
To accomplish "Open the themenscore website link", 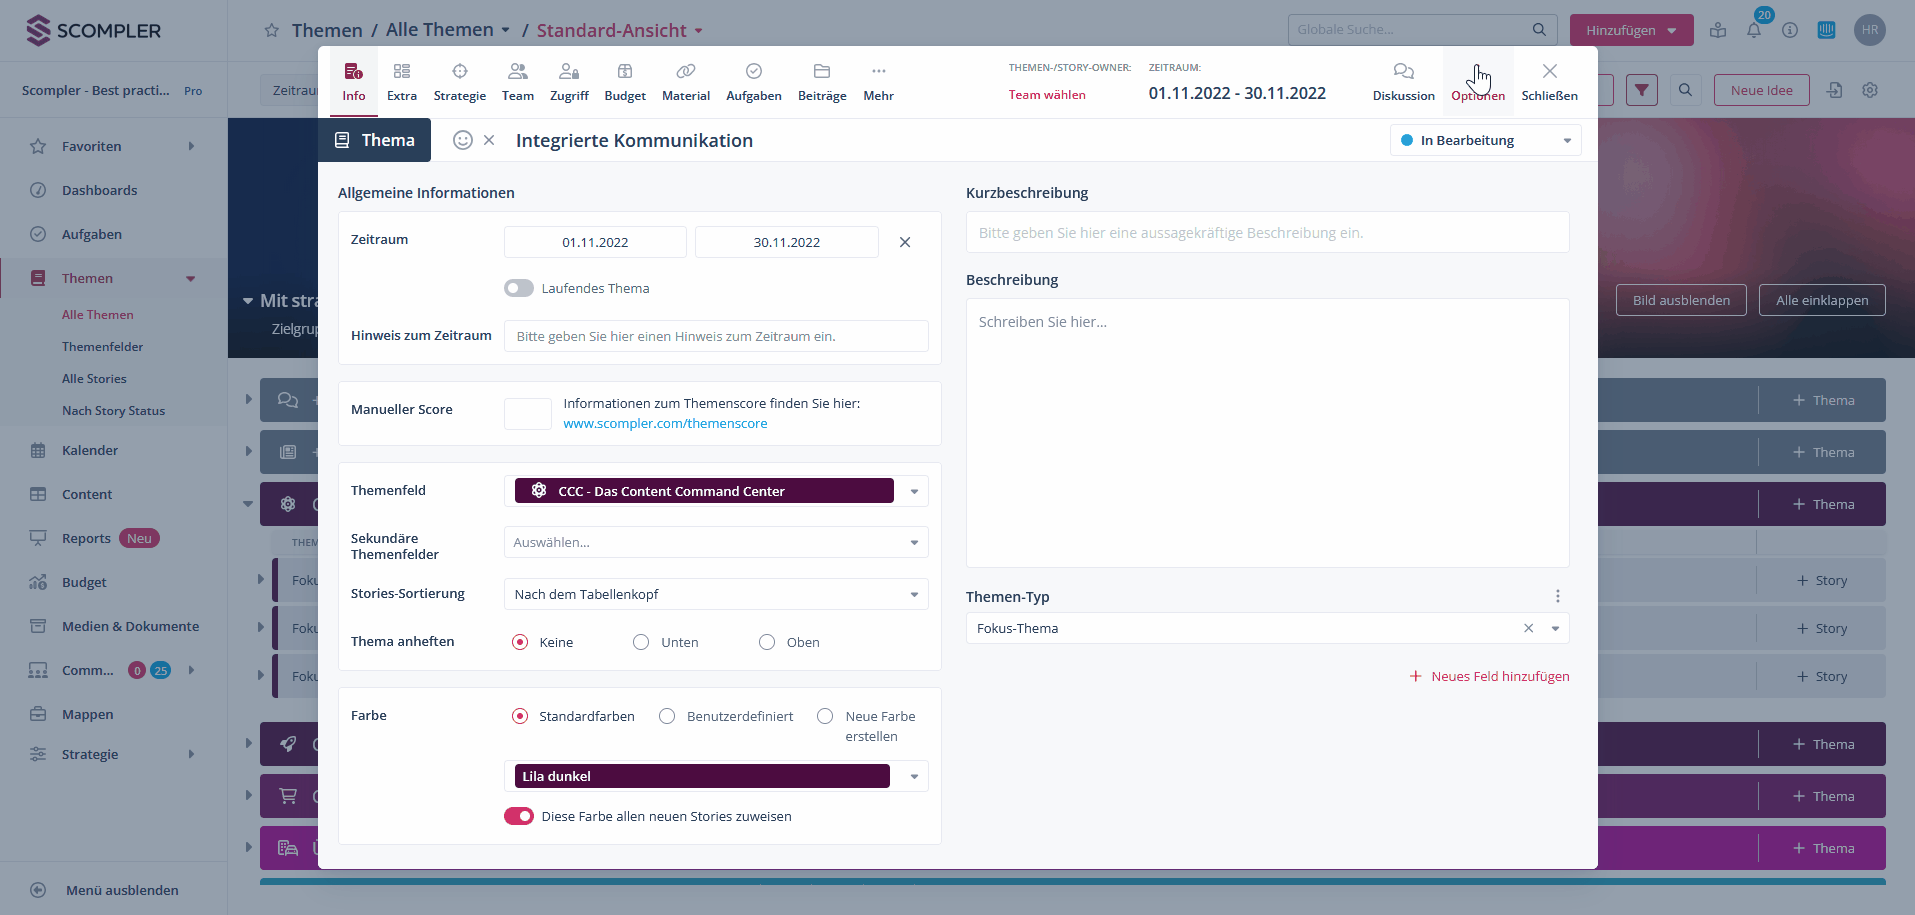I will coord(665,424).
